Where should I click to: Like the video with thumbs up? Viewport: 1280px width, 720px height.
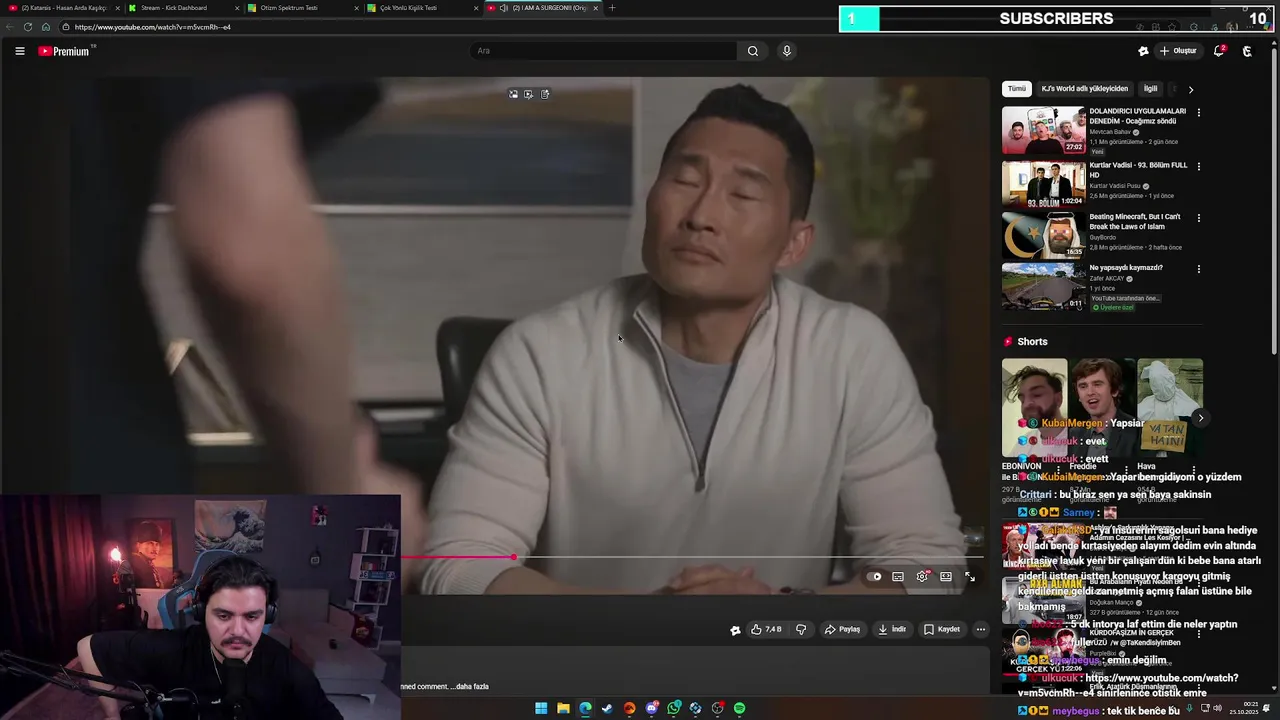[767, 630]
